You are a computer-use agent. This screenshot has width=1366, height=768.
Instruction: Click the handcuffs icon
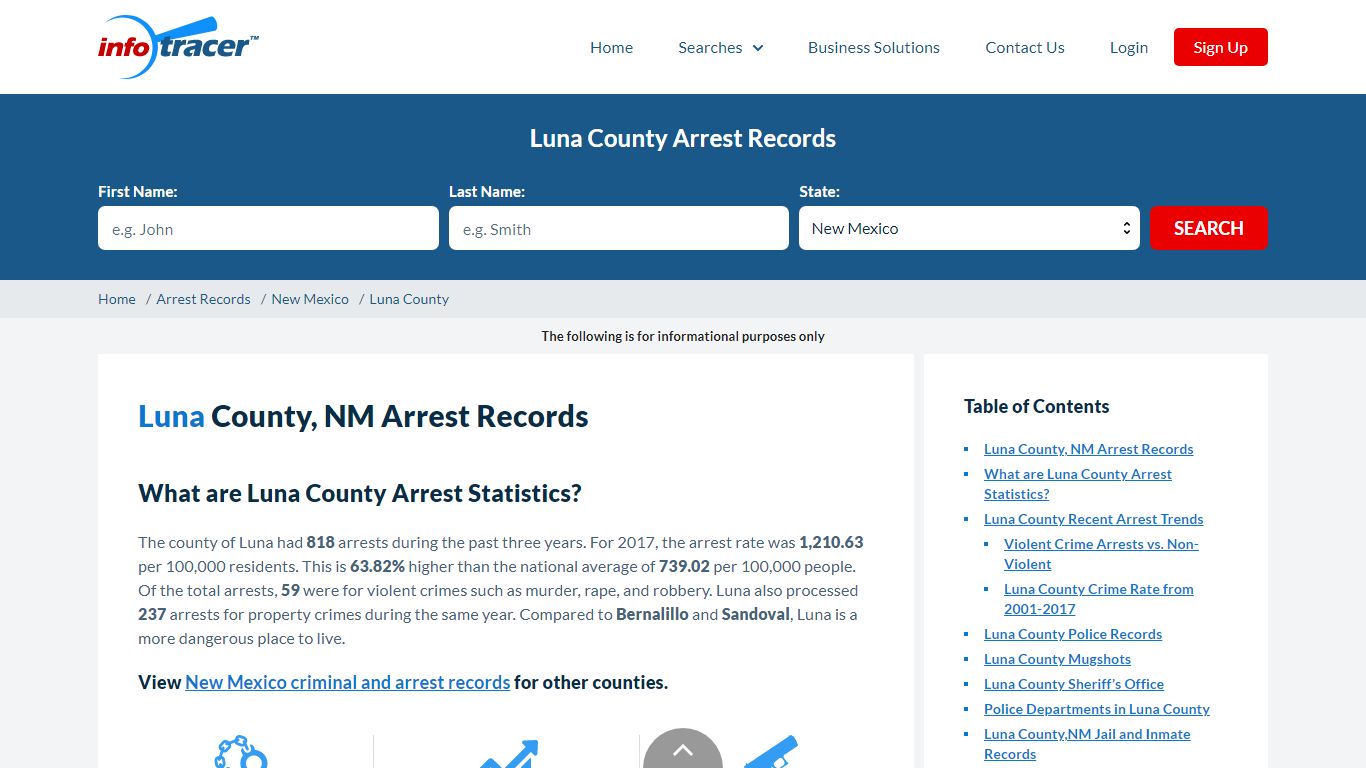pyautogui.click(x=241, y=752)
